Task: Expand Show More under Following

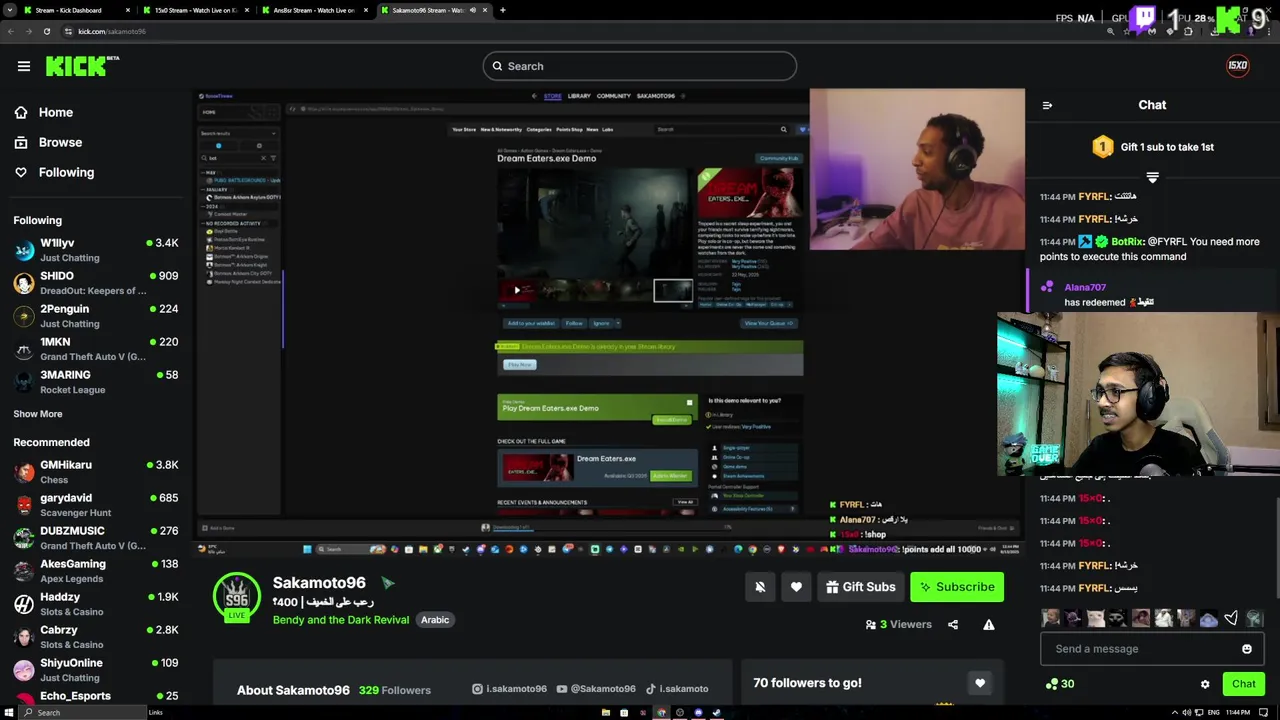Action: pos(38,414)
